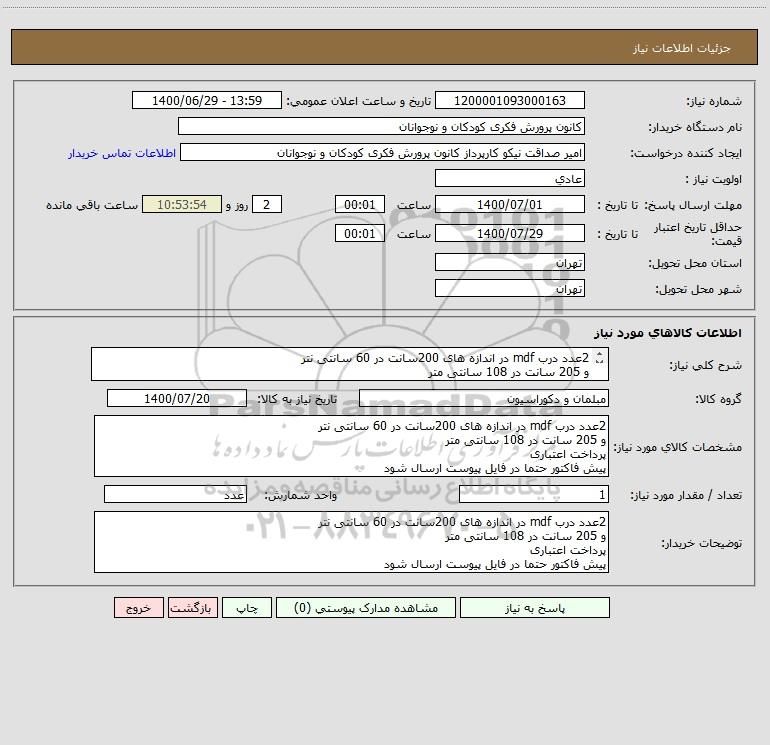Viewport: 770px width, 745px height.
Task: Click price validity date 1400/07/29
Action: (x=510, y=233)
